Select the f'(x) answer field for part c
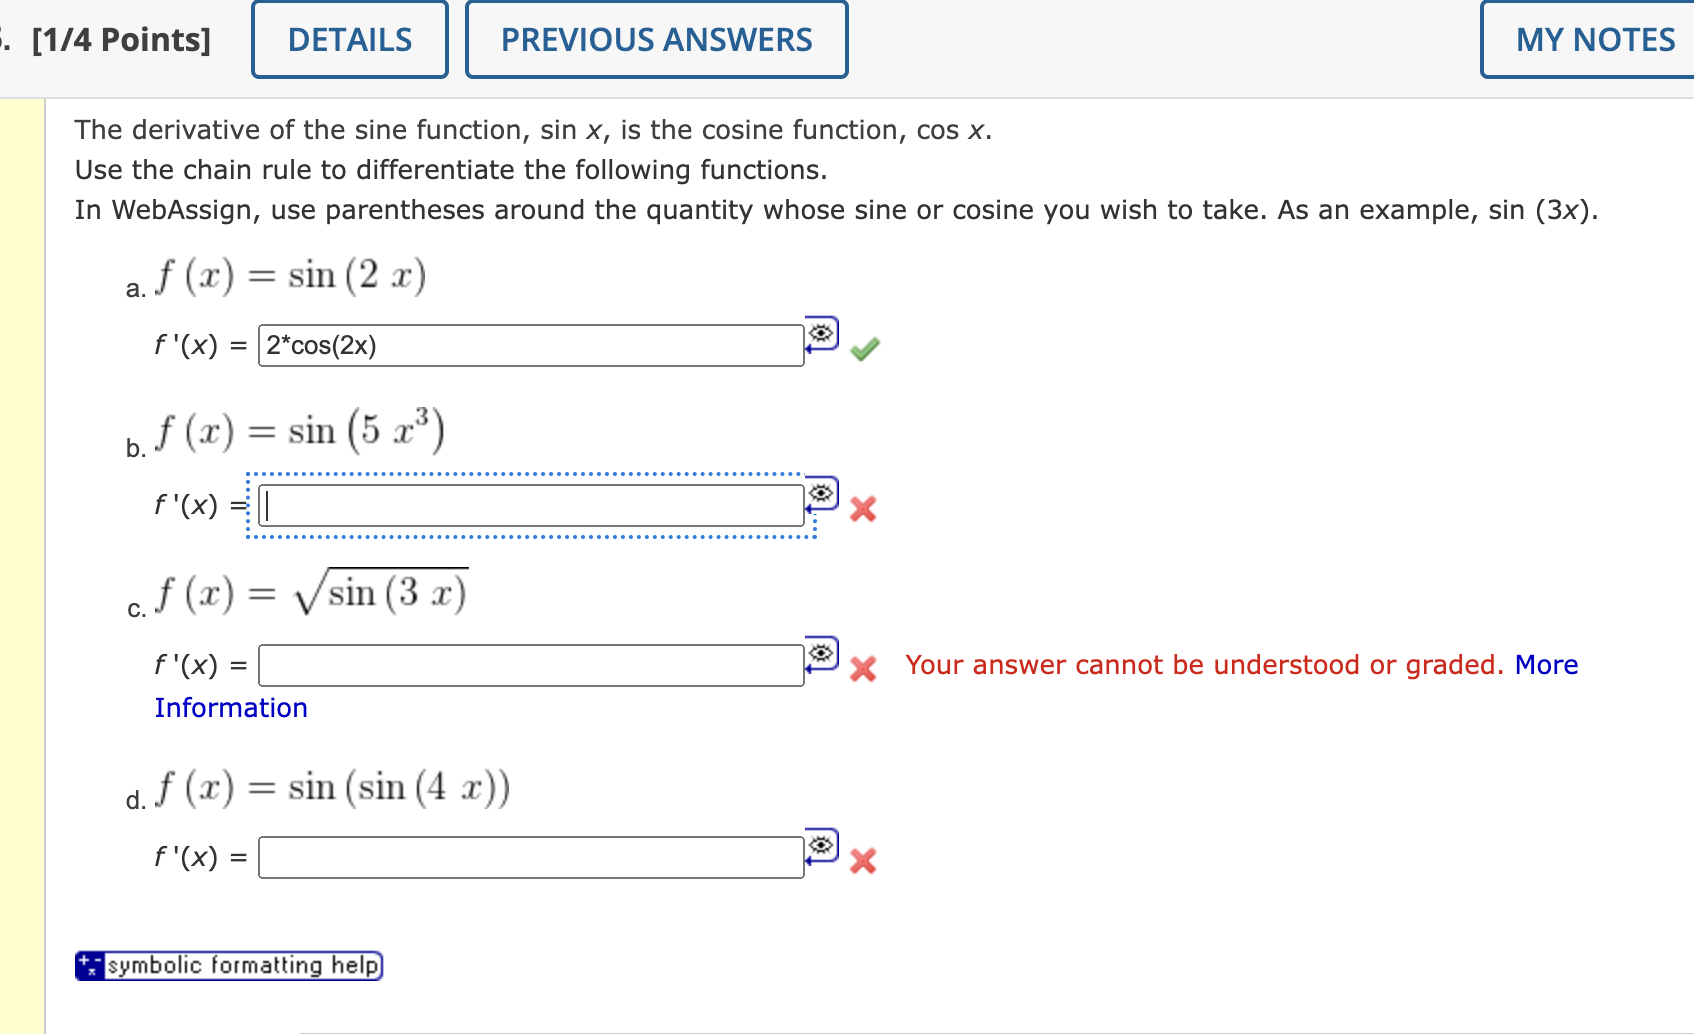This screenshot has height=1034, width=1694. tap(530, 663)
